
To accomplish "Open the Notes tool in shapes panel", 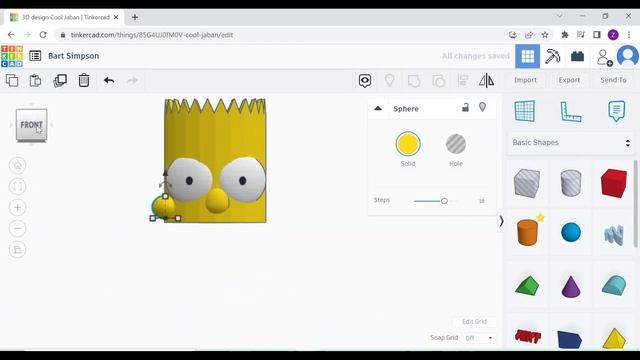I will coord(616,111).
